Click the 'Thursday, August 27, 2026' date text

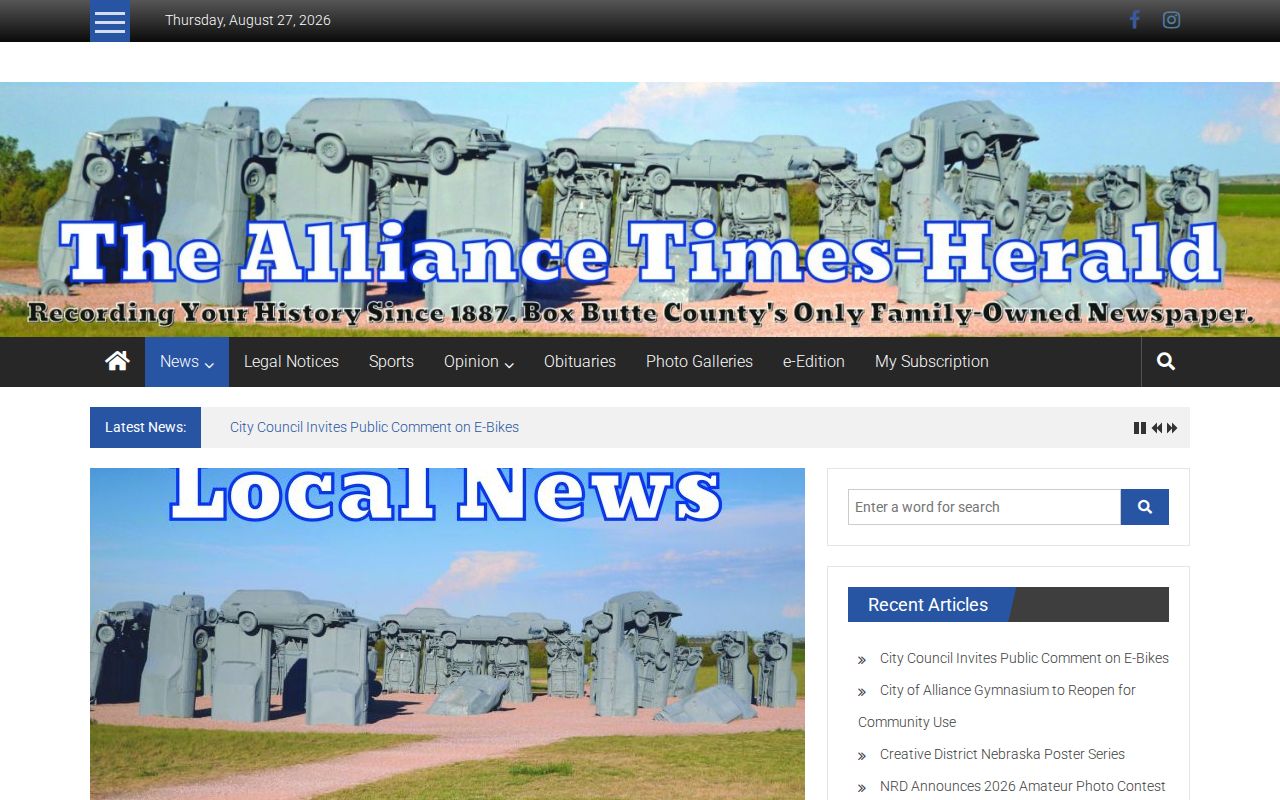click(248, 20)
